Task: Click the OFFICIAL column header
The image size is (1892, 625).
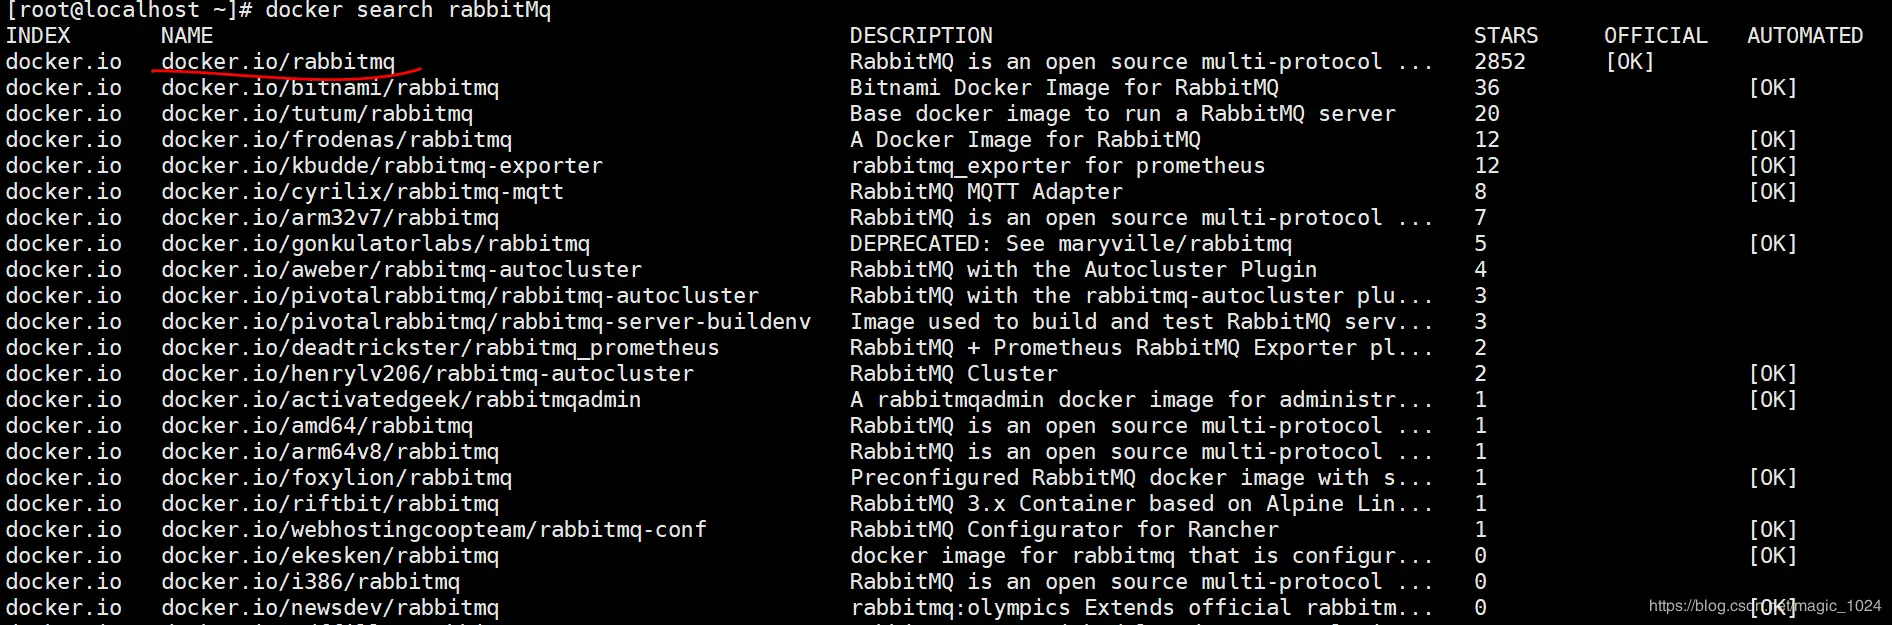Action: click(1656, 36)
